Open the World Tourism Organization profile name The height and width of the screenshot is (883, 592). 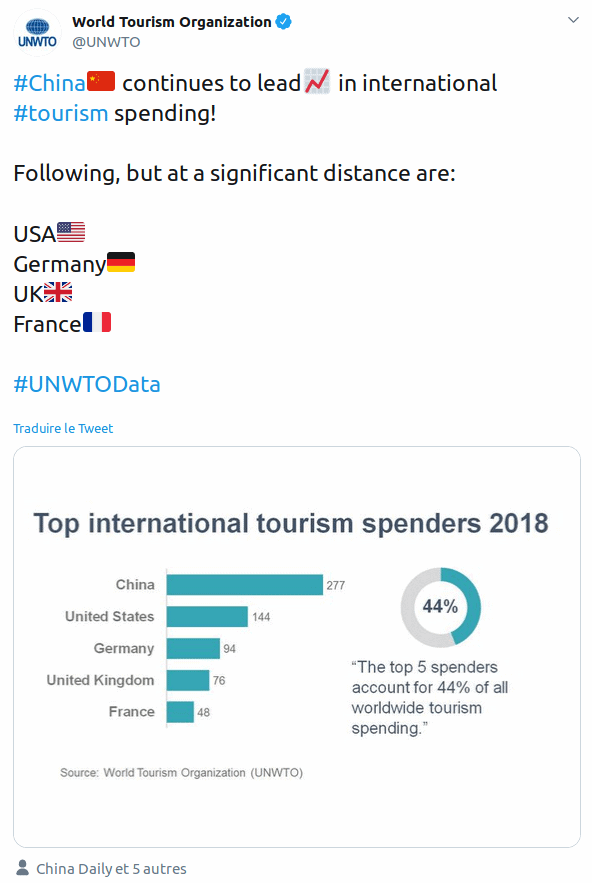coord(172,22)
